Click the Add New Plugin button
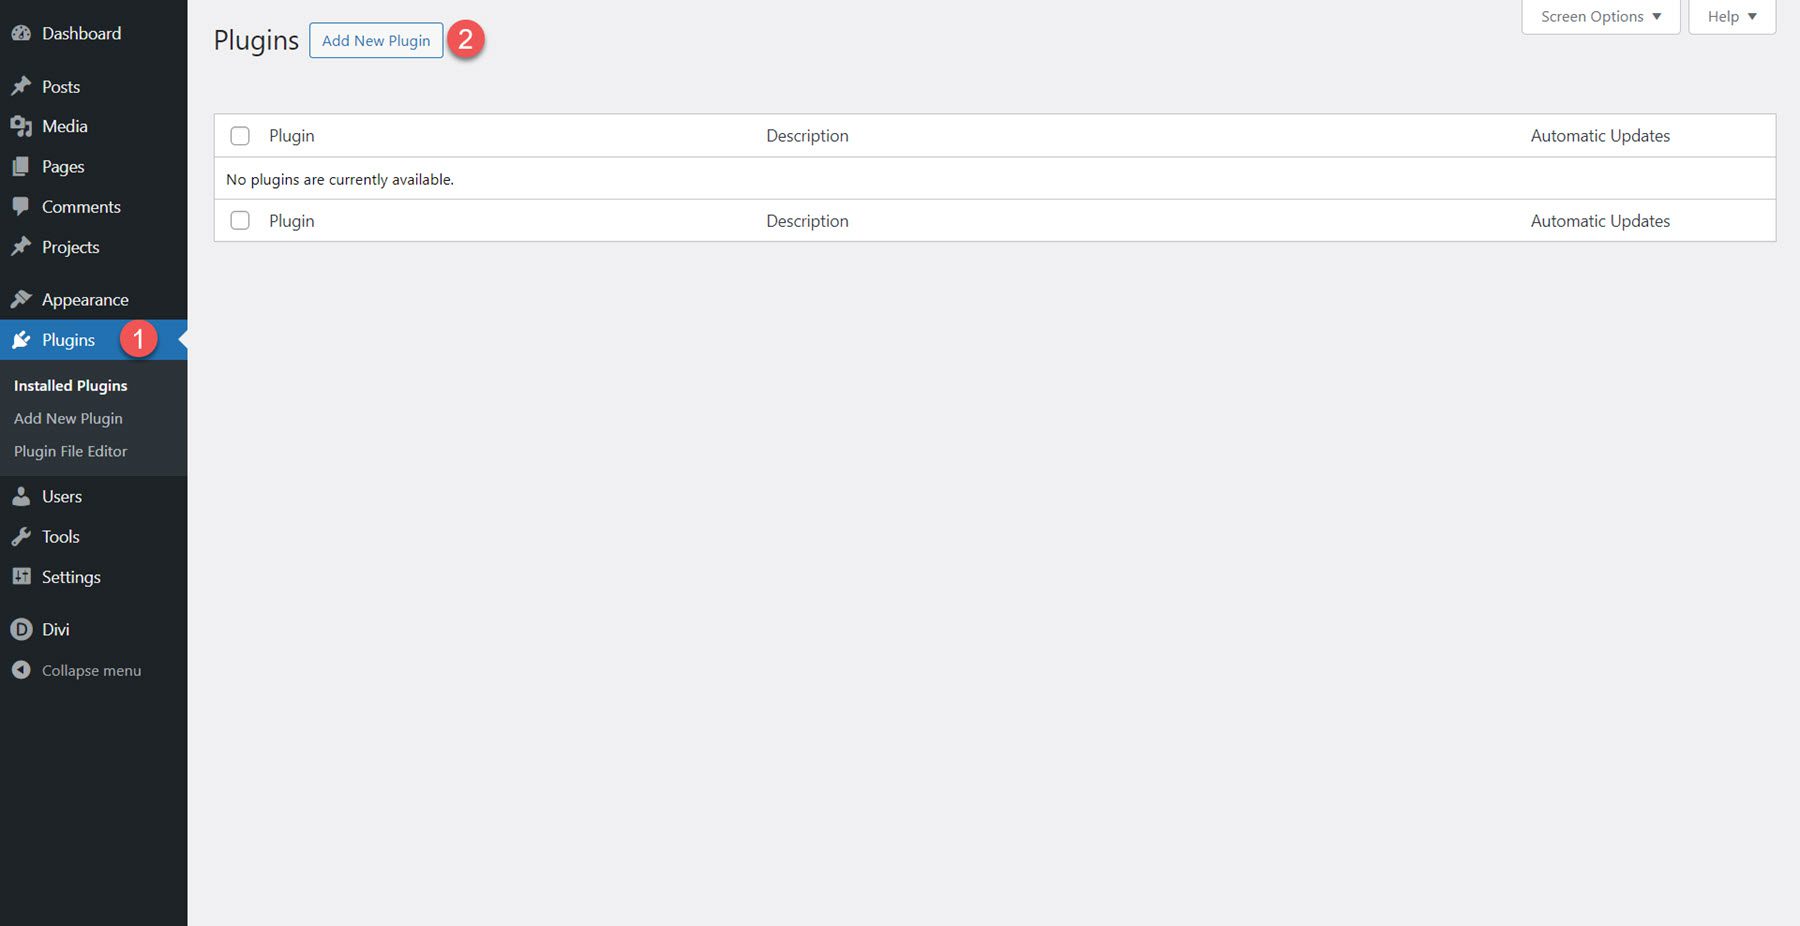 (376, 40)
